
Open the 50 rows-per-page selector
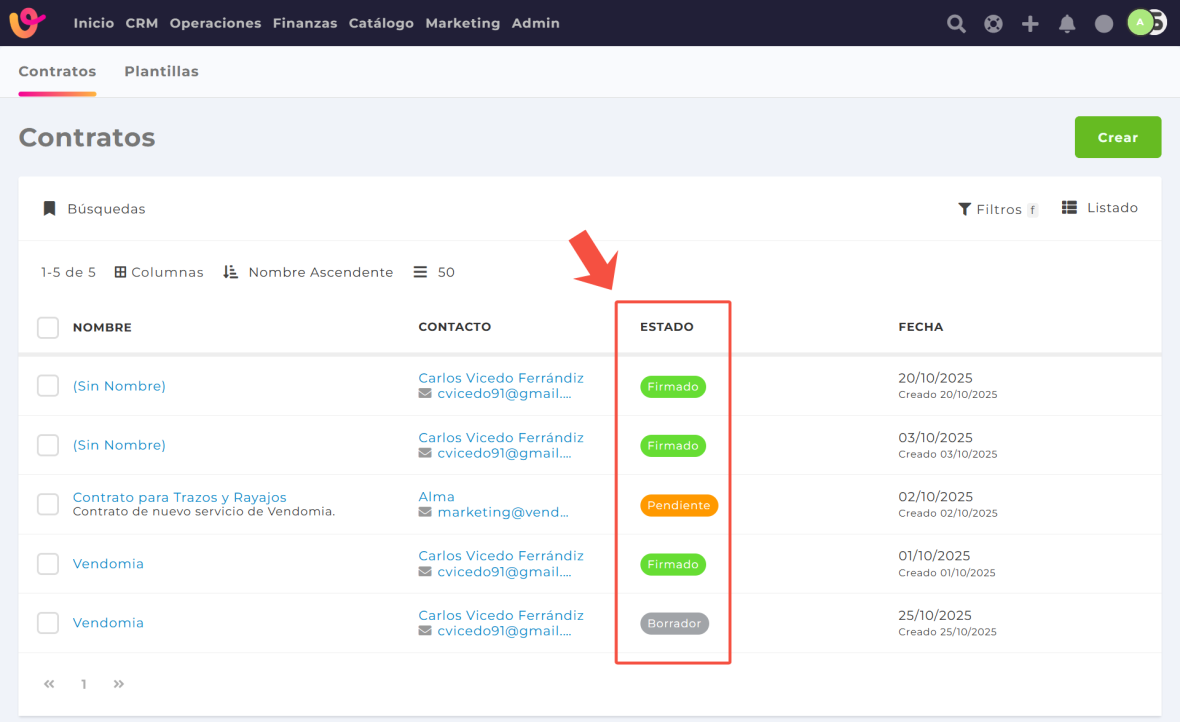click(x=435, y=272)
